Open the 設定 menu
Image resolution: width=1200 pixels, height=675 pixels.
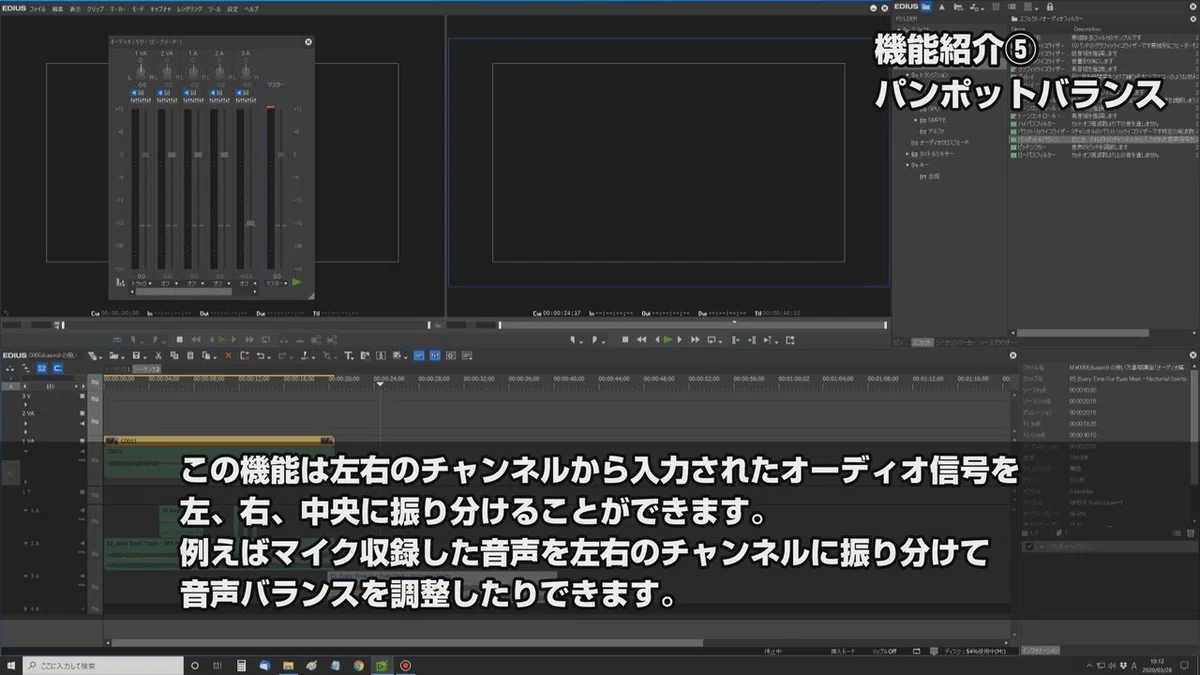233,8
